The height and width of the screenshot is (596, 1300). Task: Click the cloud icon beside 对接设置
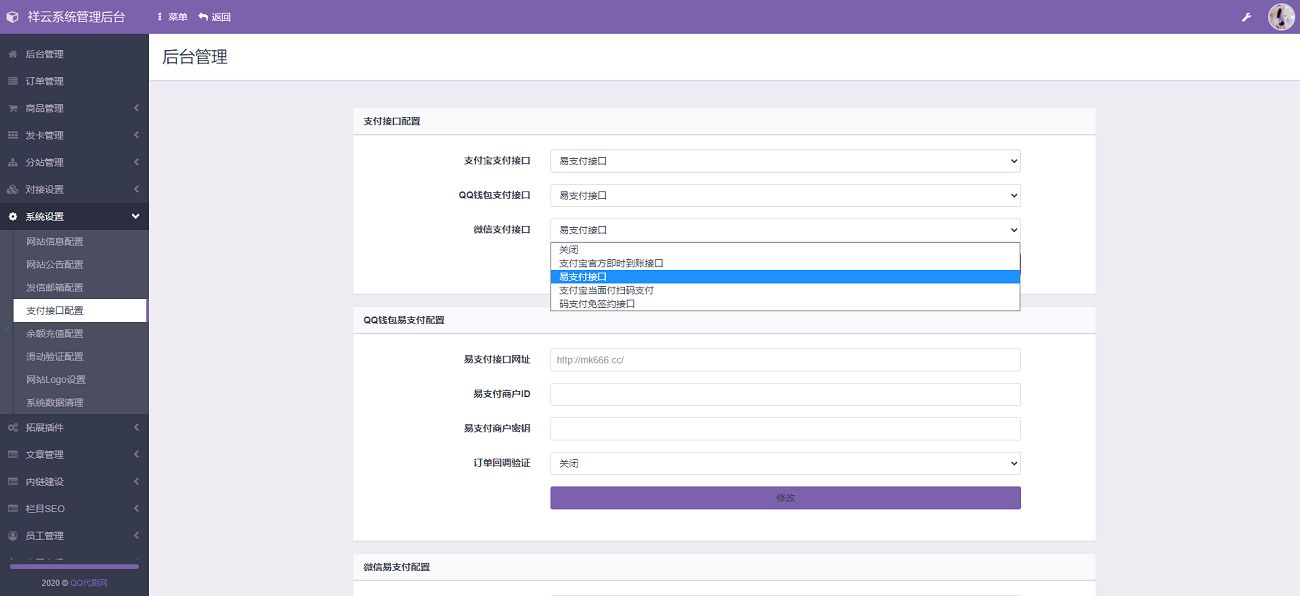click(x=13, y=189)
